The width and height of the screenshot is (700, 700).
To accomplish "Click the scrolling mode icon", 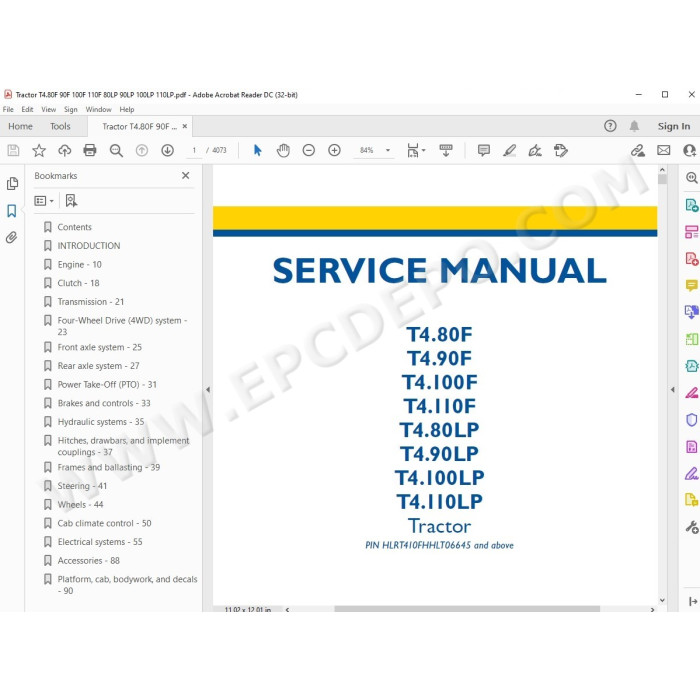I will (x=446, y=150).
